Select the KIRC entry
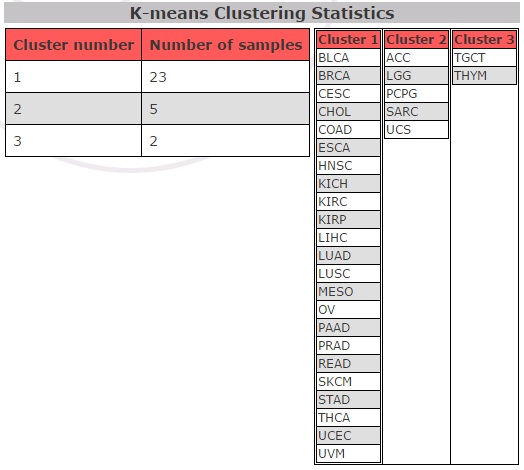The height and width of the screenshot is (470, 524). click(348, 202)
